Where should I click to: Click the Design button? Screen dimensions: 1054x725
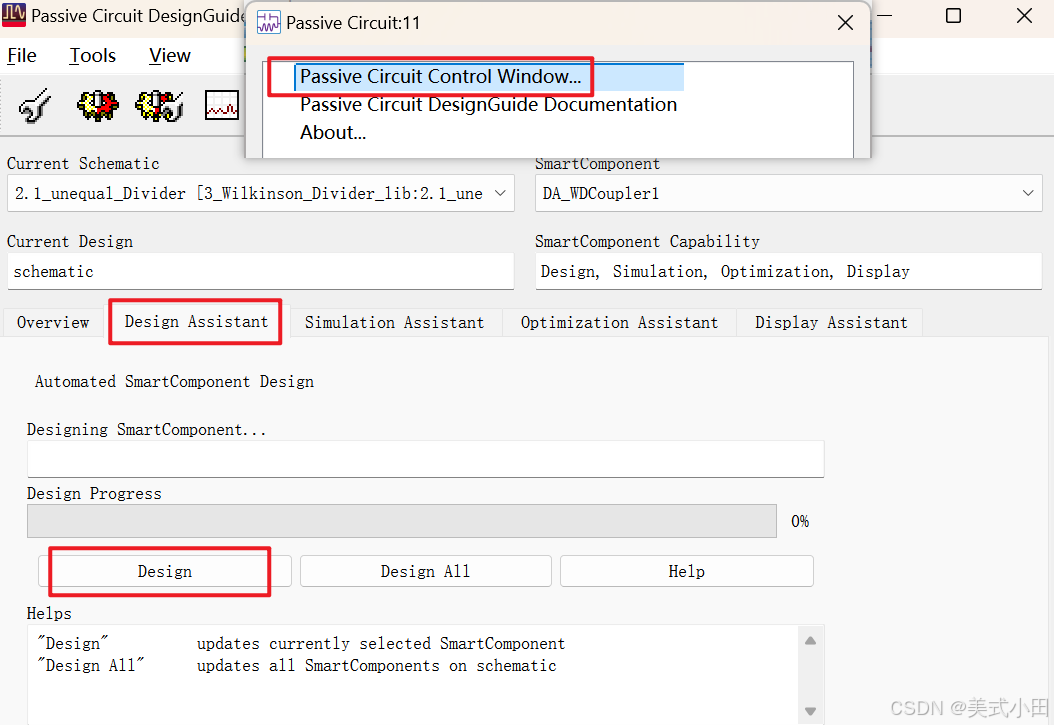click(x=165, y=571)
